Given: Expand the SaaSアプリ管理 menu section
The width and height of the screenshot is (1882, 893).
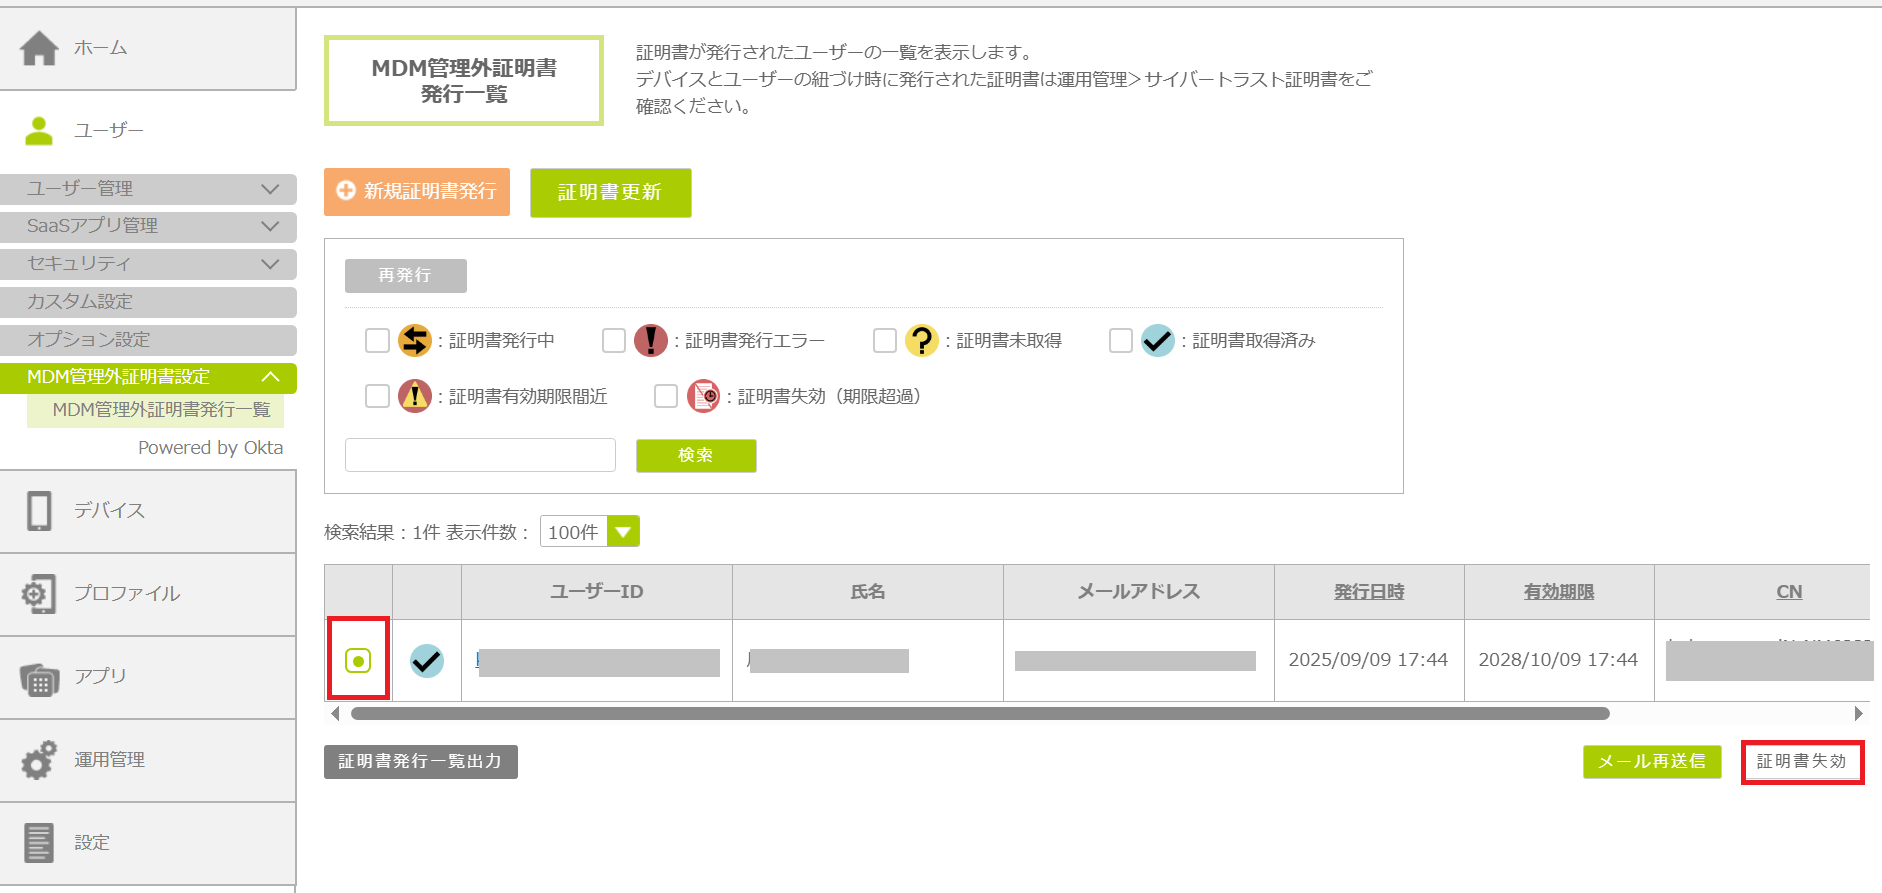Looking at the screenshot, I should (148, 226).
